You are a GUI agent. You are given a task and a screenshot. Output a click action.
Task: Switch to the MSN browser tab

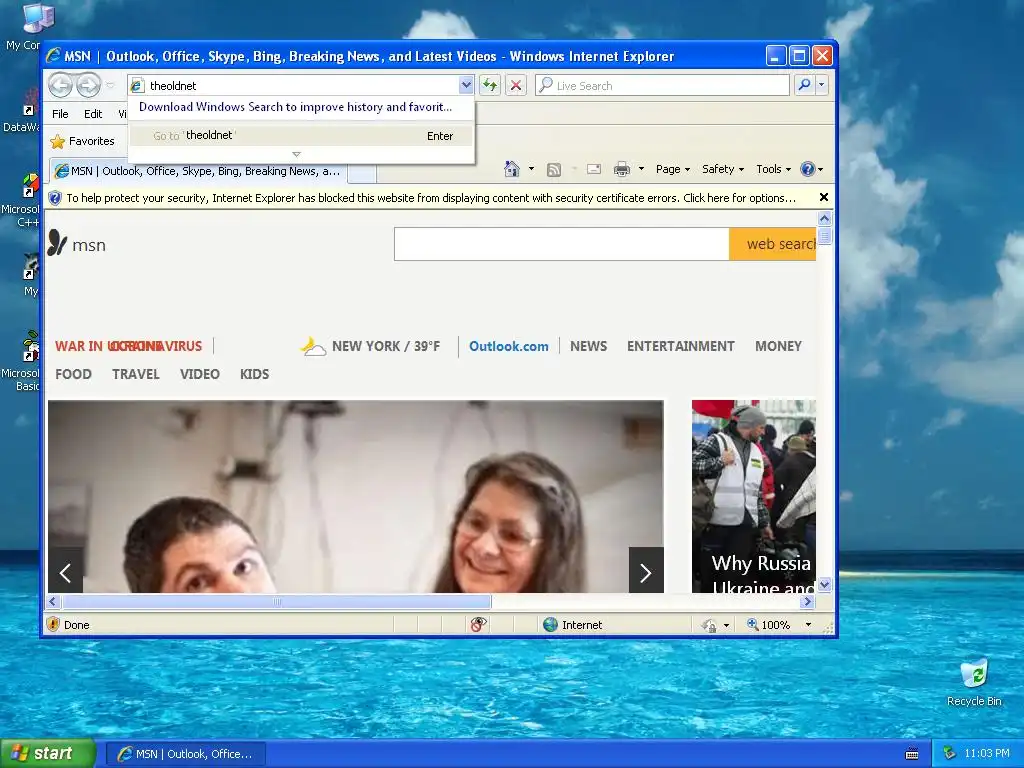198,171
